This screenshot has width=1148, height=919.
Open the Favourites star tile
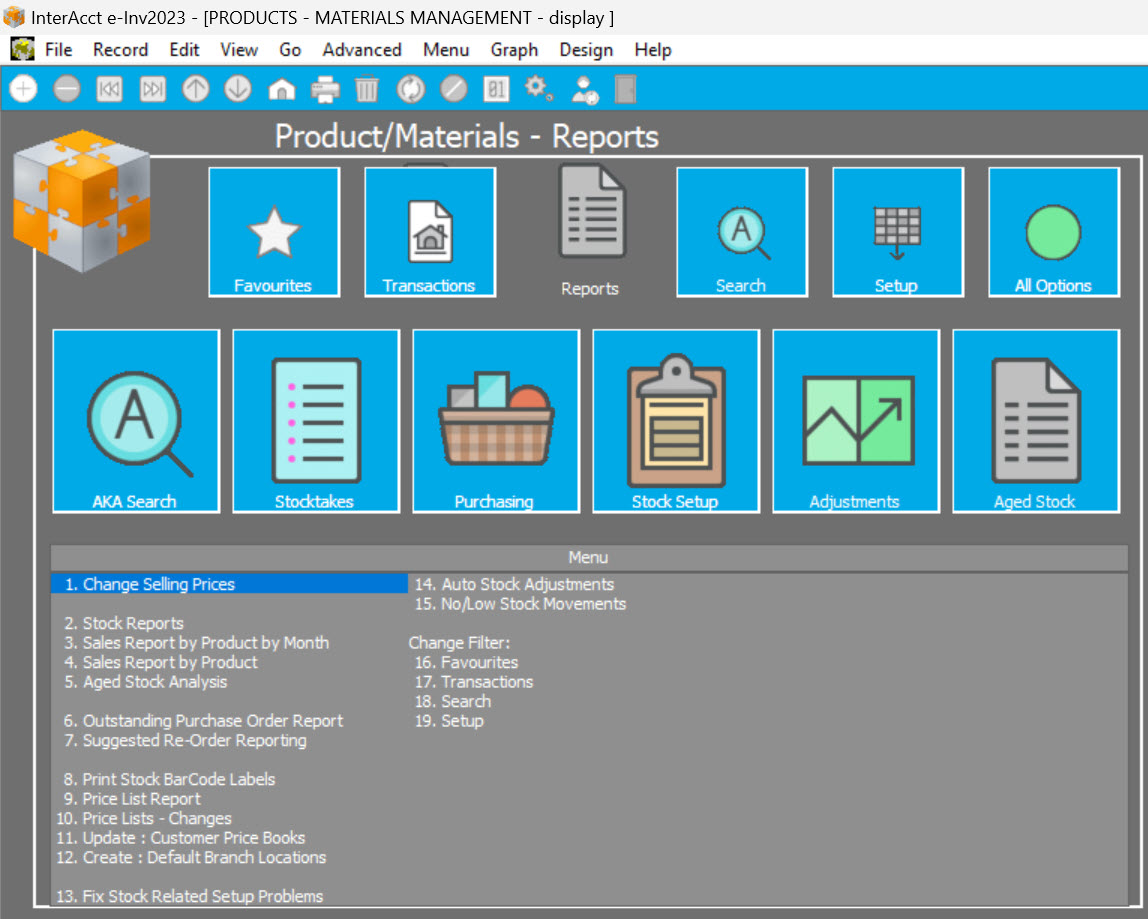tap(274, 232)
